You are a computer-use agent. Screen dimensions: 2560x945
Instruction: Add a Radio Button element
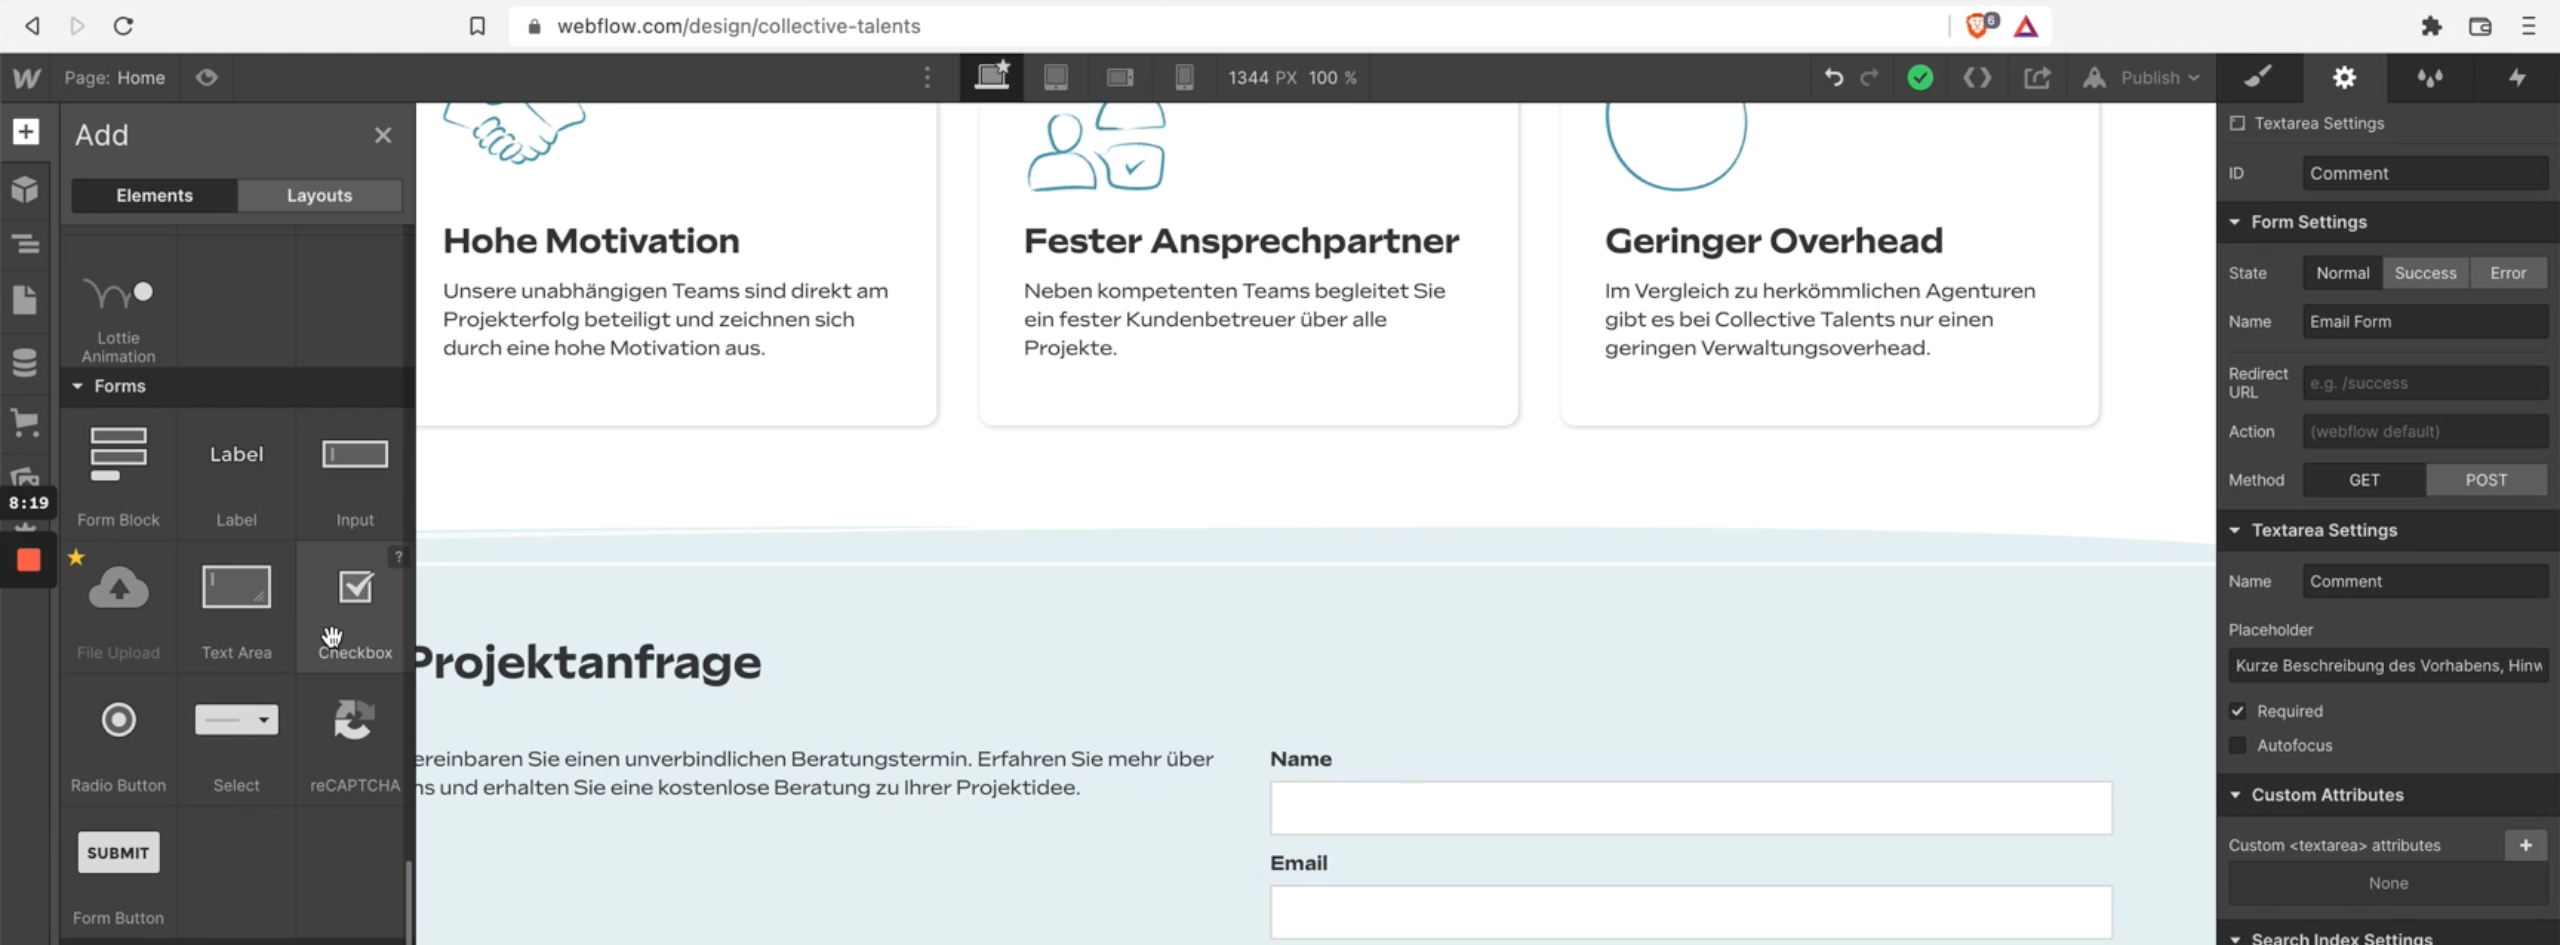click(x=118, y=742)
